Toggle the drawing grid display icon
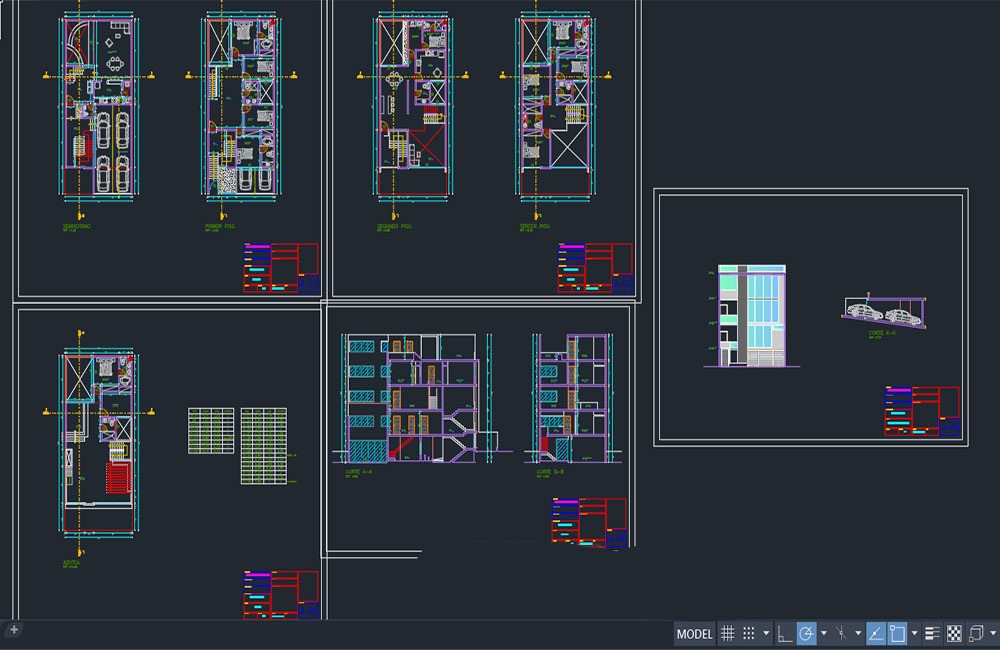The height and width of the screenshot is (650, 1000). point(727,633)
